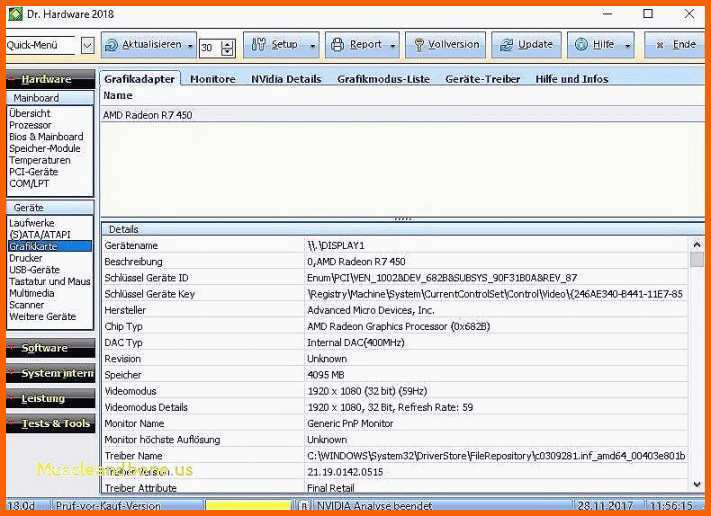
Task: Click the Aktualisieren refresh arrows icon
Action: pyautogui.click(x=111, y=45)
